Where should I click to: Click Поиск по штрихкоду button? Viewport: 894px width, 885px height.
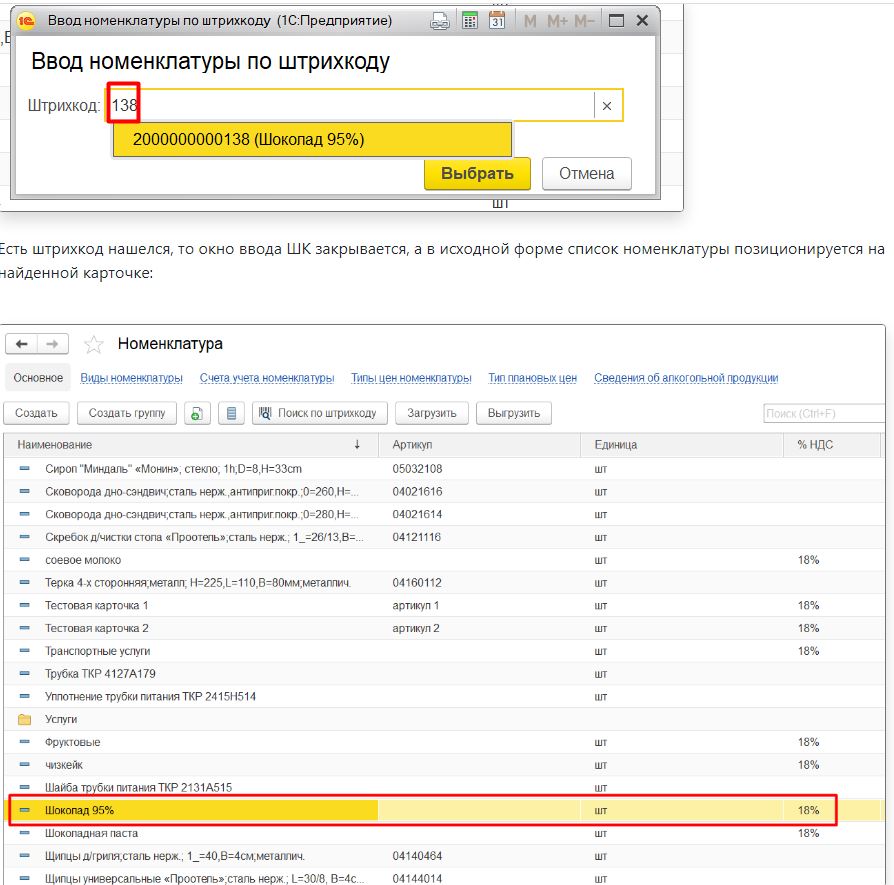coord(319,413)
